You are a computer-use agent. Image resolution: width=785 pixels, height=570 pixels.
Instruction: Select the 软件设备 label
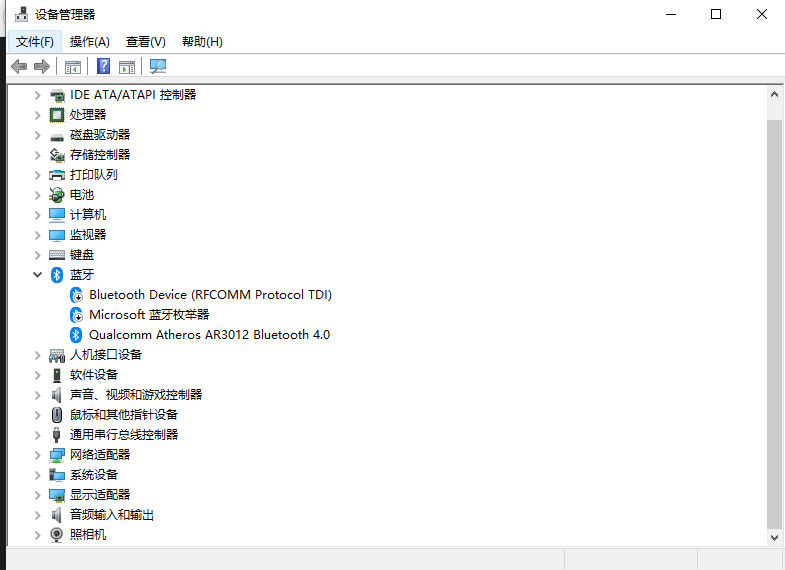[x=94, y=375]
